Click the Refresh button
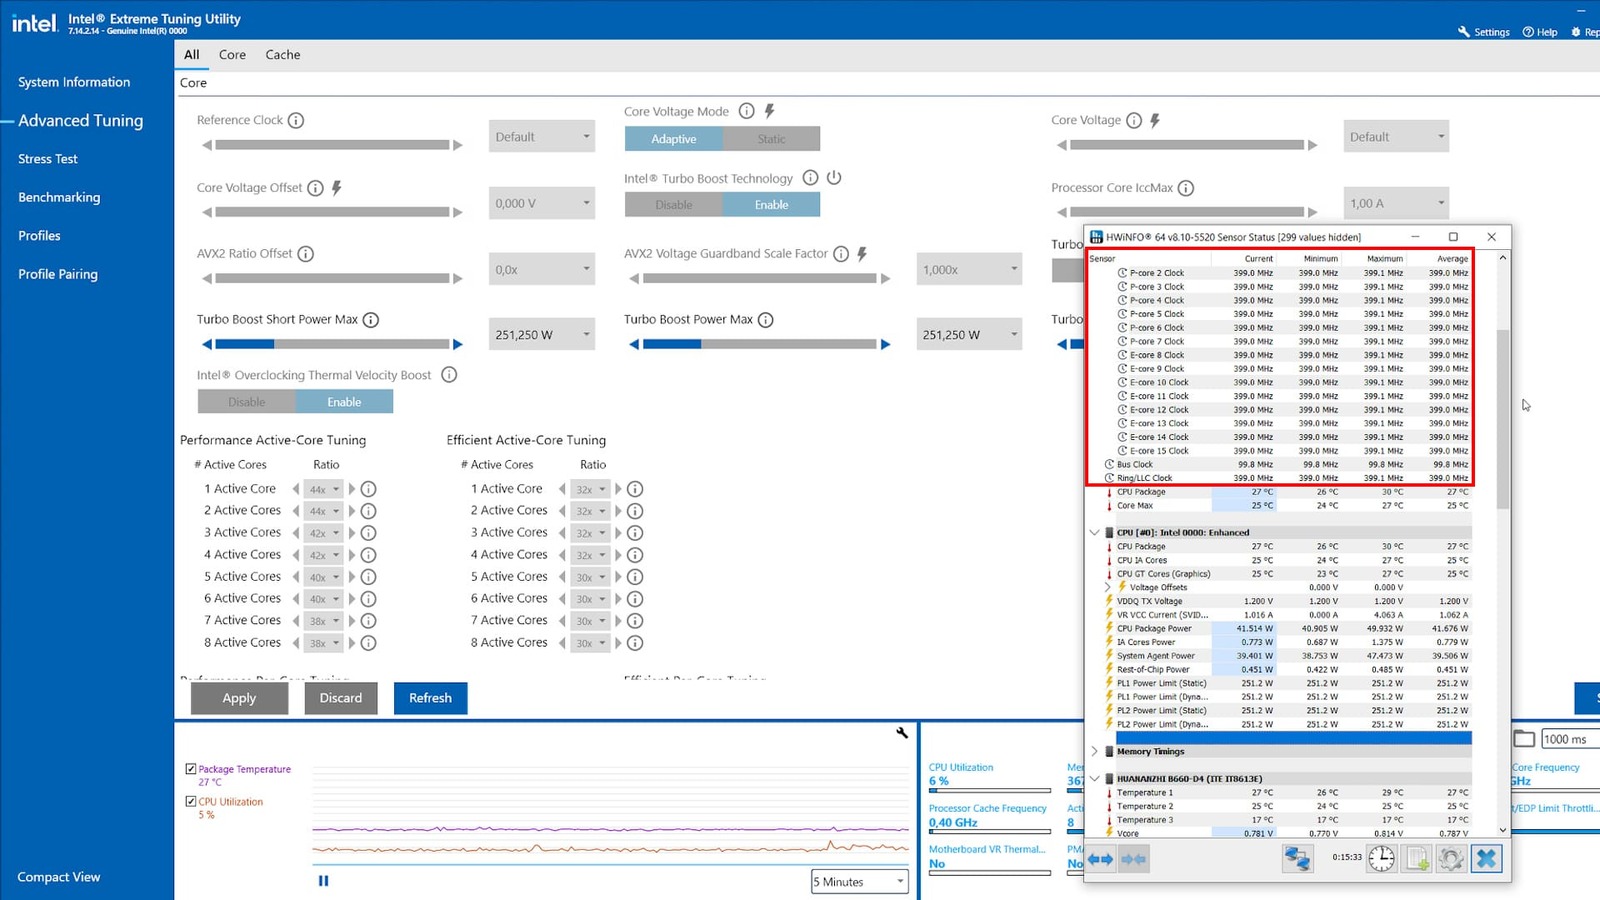The image size is (1600, 900). pyautogui.click(x=430, y=698)
